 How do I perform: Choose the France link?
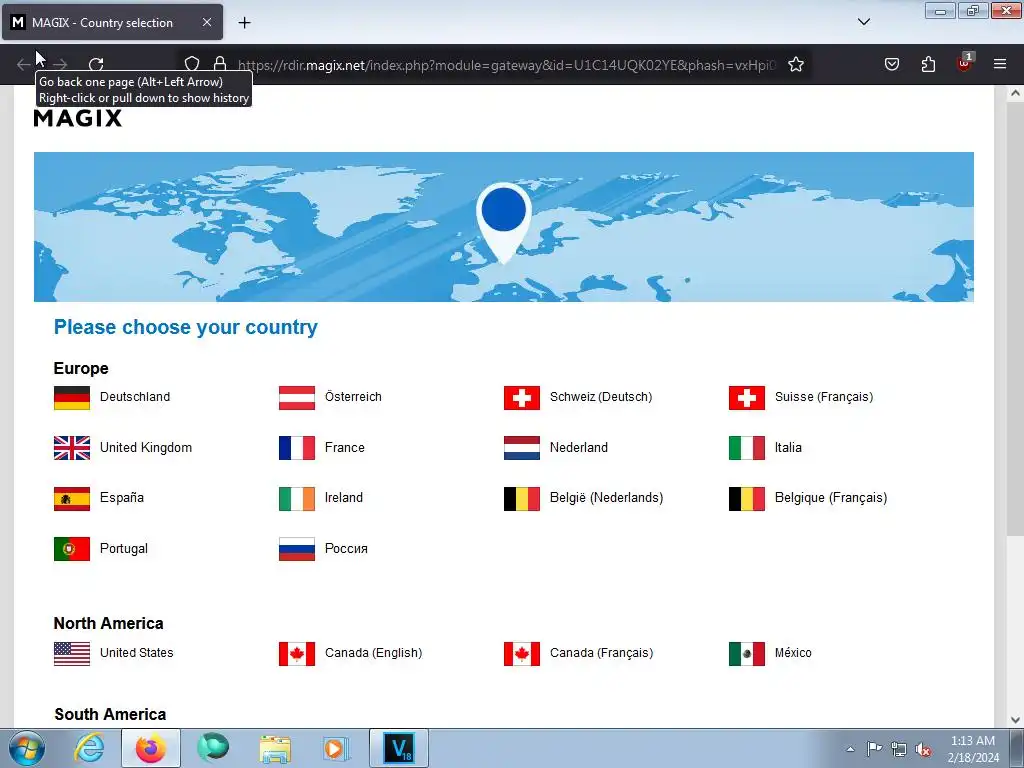click(x=345, y=447)
